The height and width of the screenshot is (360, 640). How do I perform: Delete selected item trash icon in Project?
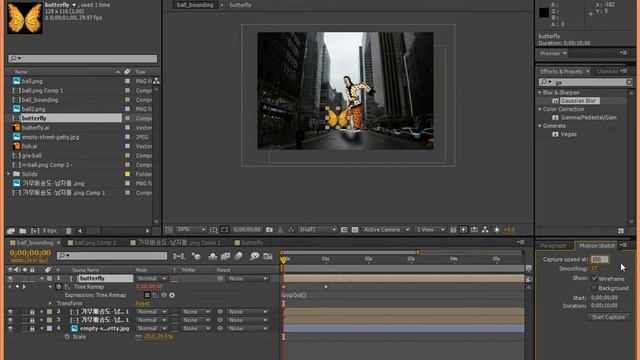(69, 231)
